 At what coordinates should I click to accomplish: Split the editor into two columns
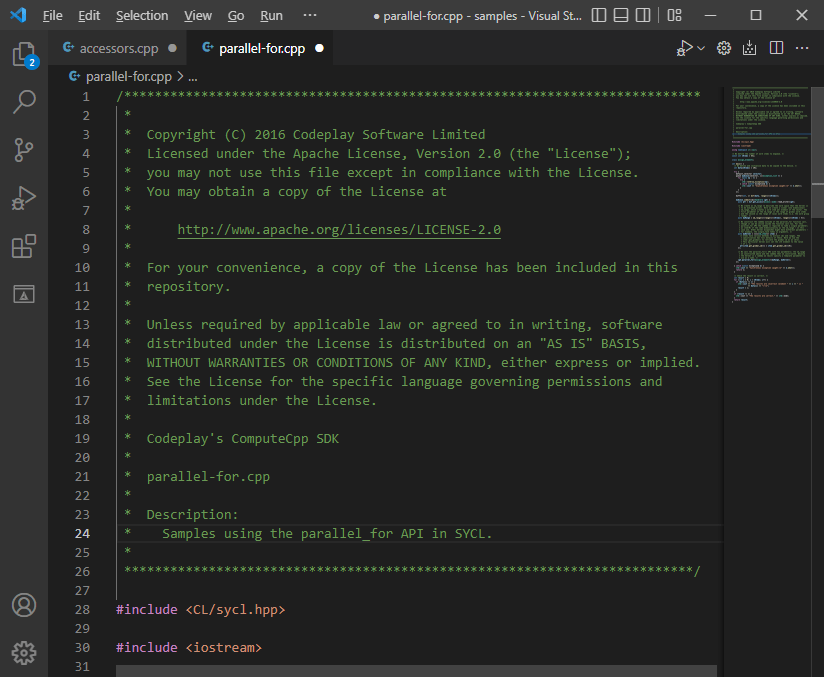click(776, 47)
